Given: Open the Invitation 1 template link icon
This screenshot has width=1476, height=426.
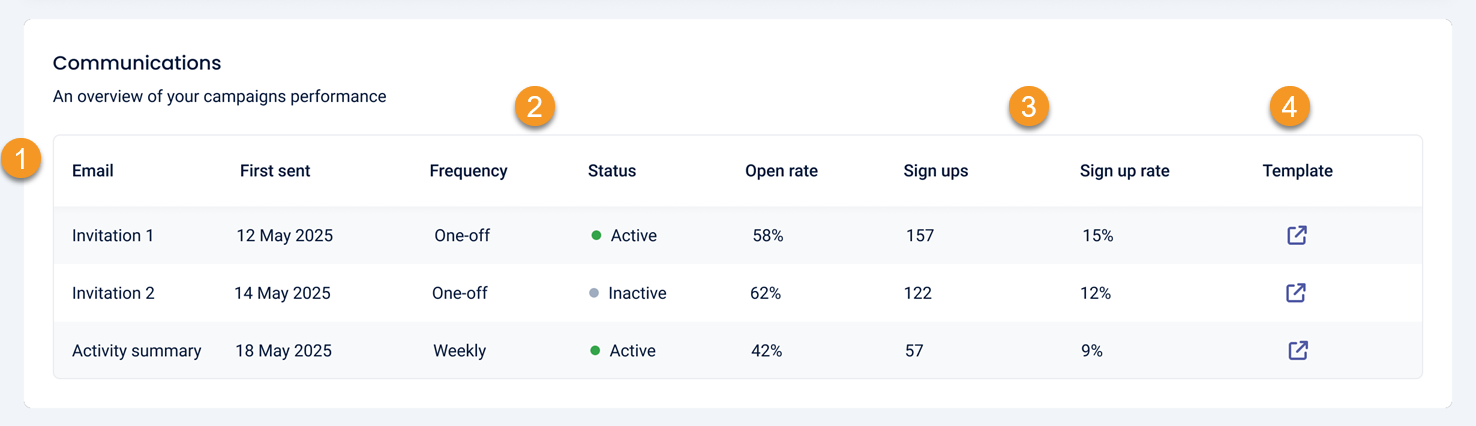Looking at the screenshot, I should pyautogui.click(x=1297, y=235).
